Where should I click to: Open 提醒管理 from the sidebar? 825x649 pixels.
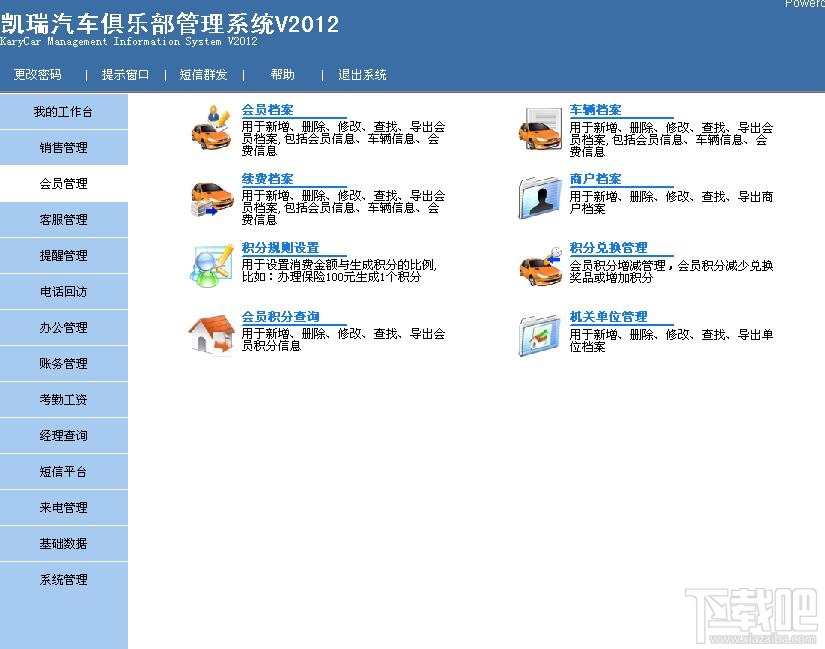pyautogui.click(x=64, y=255)
